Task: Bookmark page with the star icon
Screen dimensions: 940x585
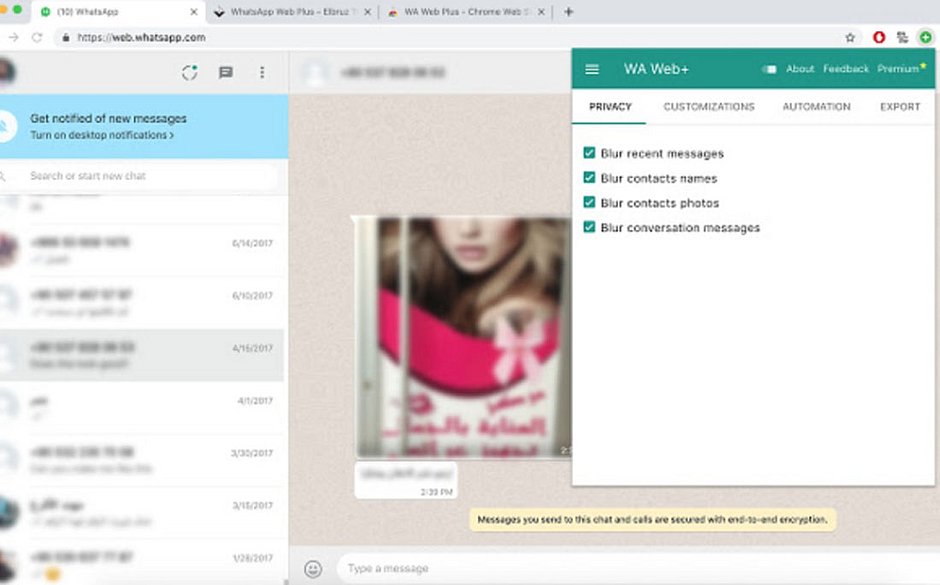Action: 850,37
